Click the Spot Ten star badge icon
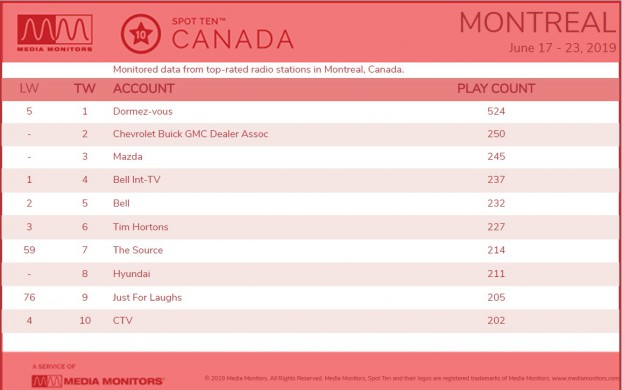622x390 pixels. point(141,34)
